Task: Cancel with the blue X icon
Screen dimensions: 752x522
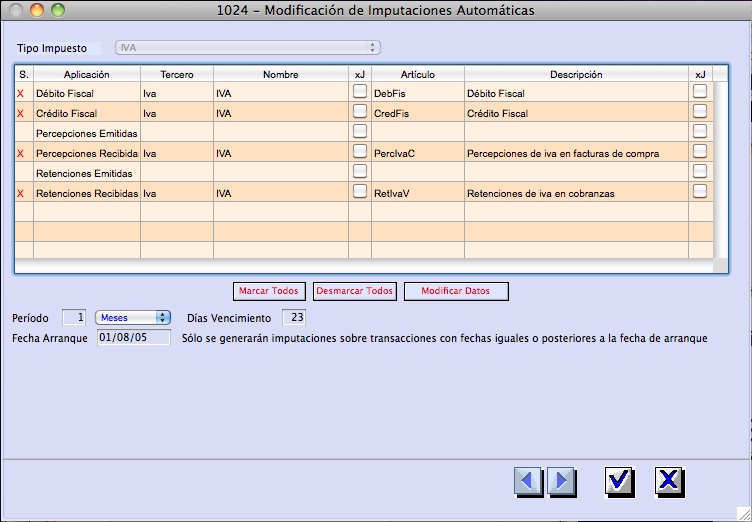Action: click(x=669, y=481)
